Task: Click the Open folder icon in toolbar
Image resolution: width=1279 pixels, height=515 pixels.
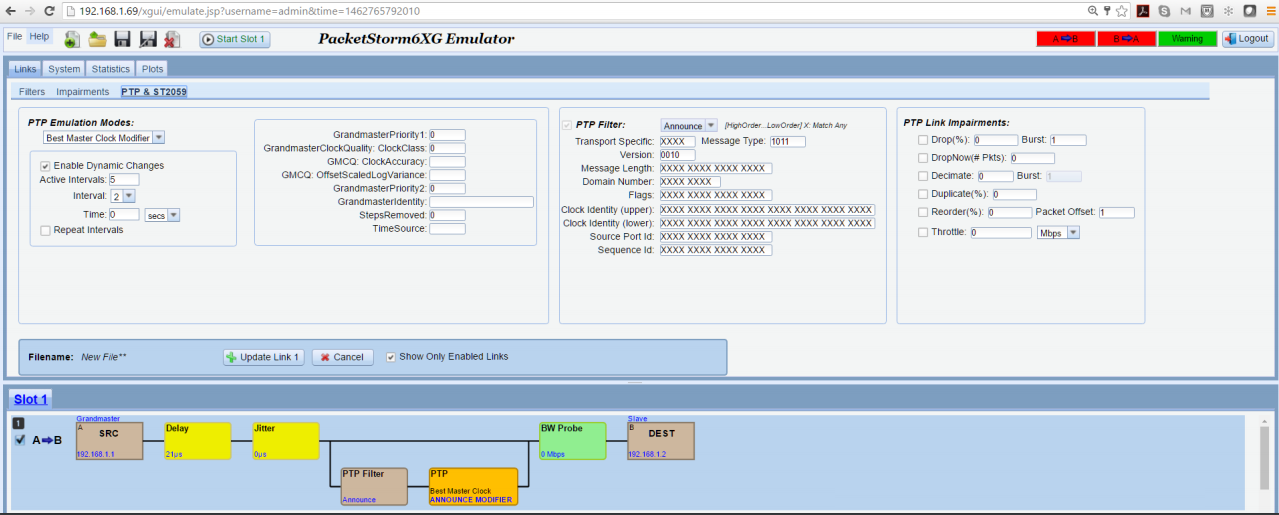Action: pos(97,39)
